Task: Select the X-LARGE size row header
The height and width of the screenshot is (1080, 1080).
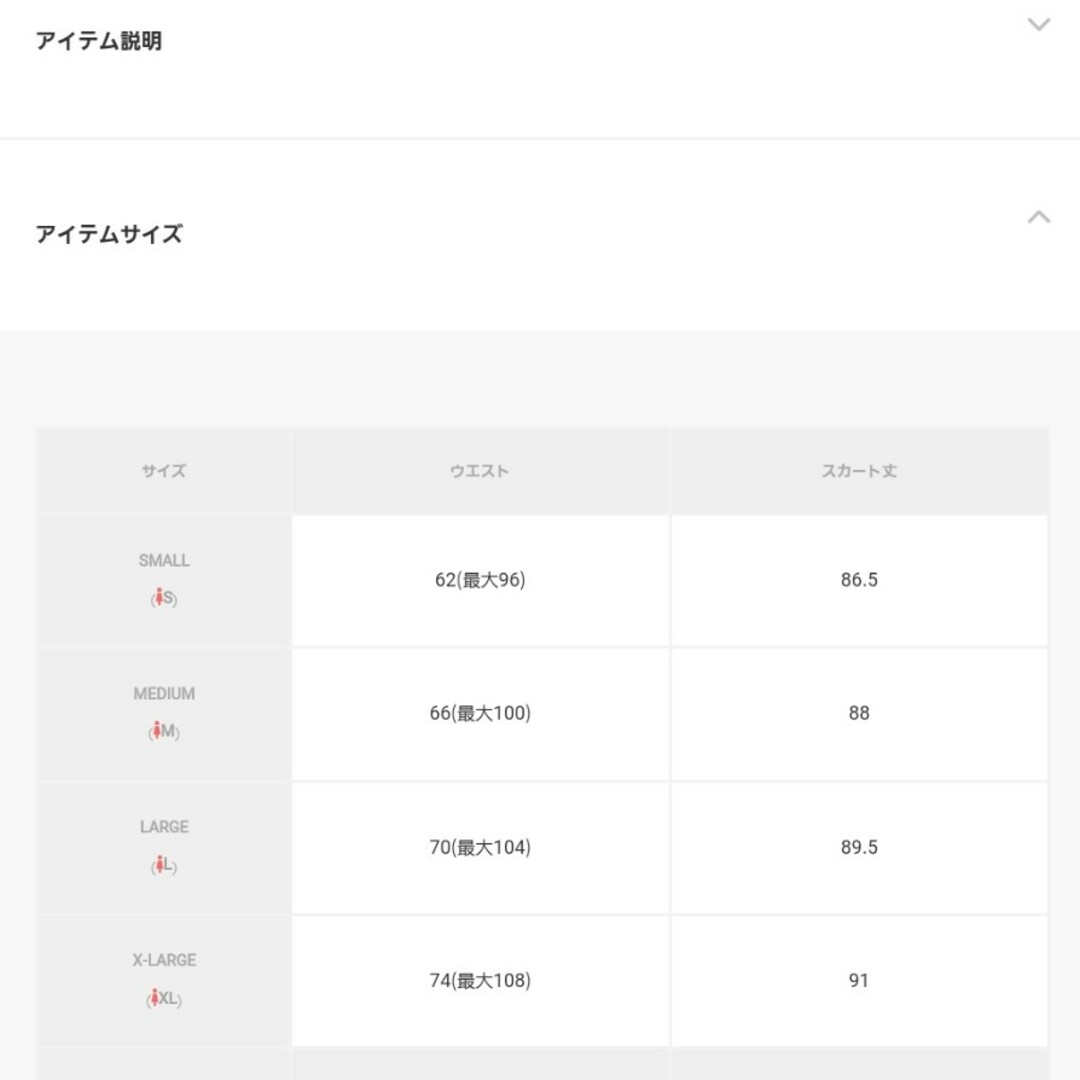Action: pyautogui.click(x=164, y=981)
